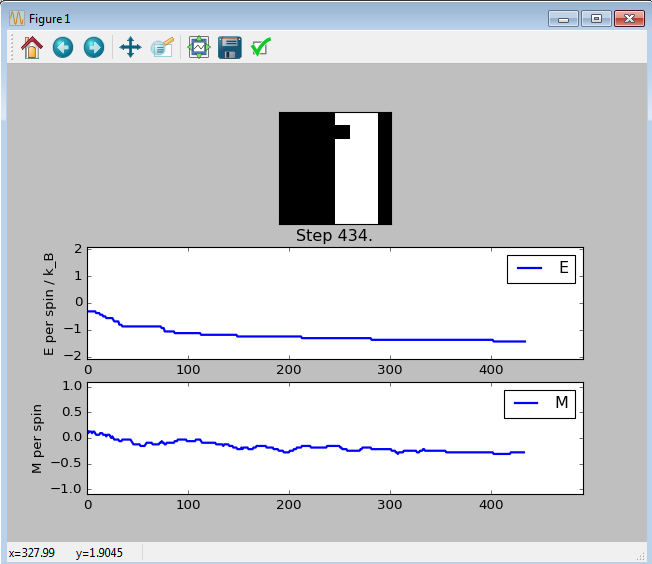Click the Figure 1 window icon
The width and height of the screenshot is (652, 564).
(x=17, y=18)
